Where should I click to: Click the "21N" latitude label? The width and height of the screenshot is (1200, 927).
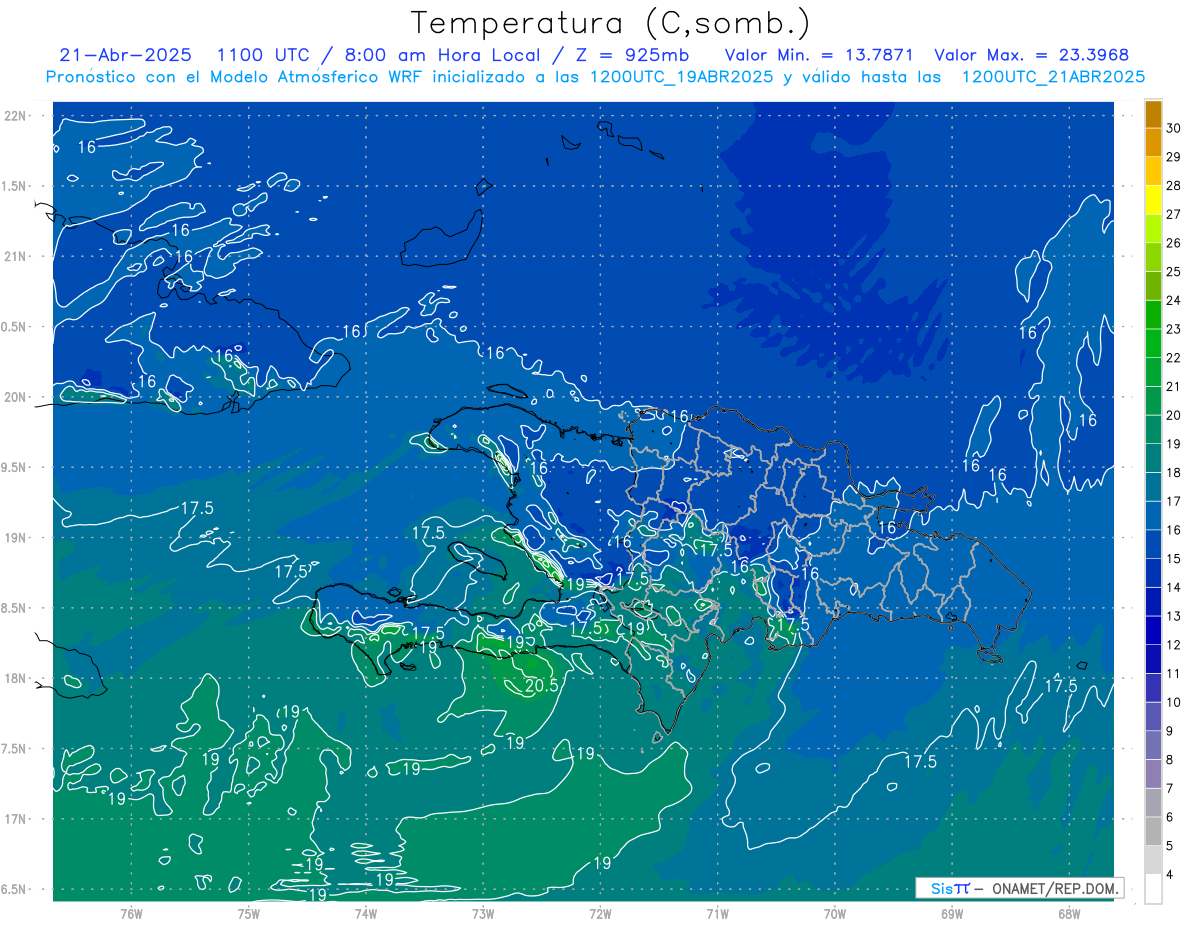(15, 256)
